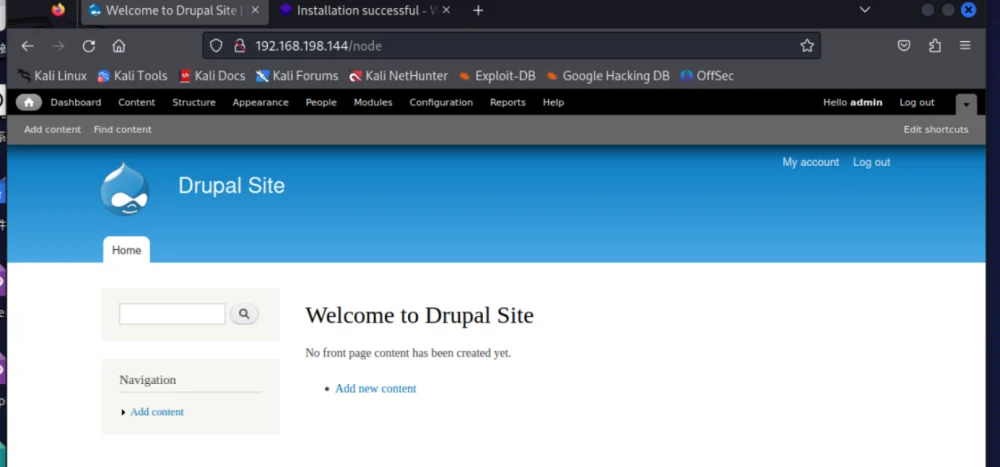Screen dimensions: 1000x467
Task: Click into the site search field
Action: 172,314
